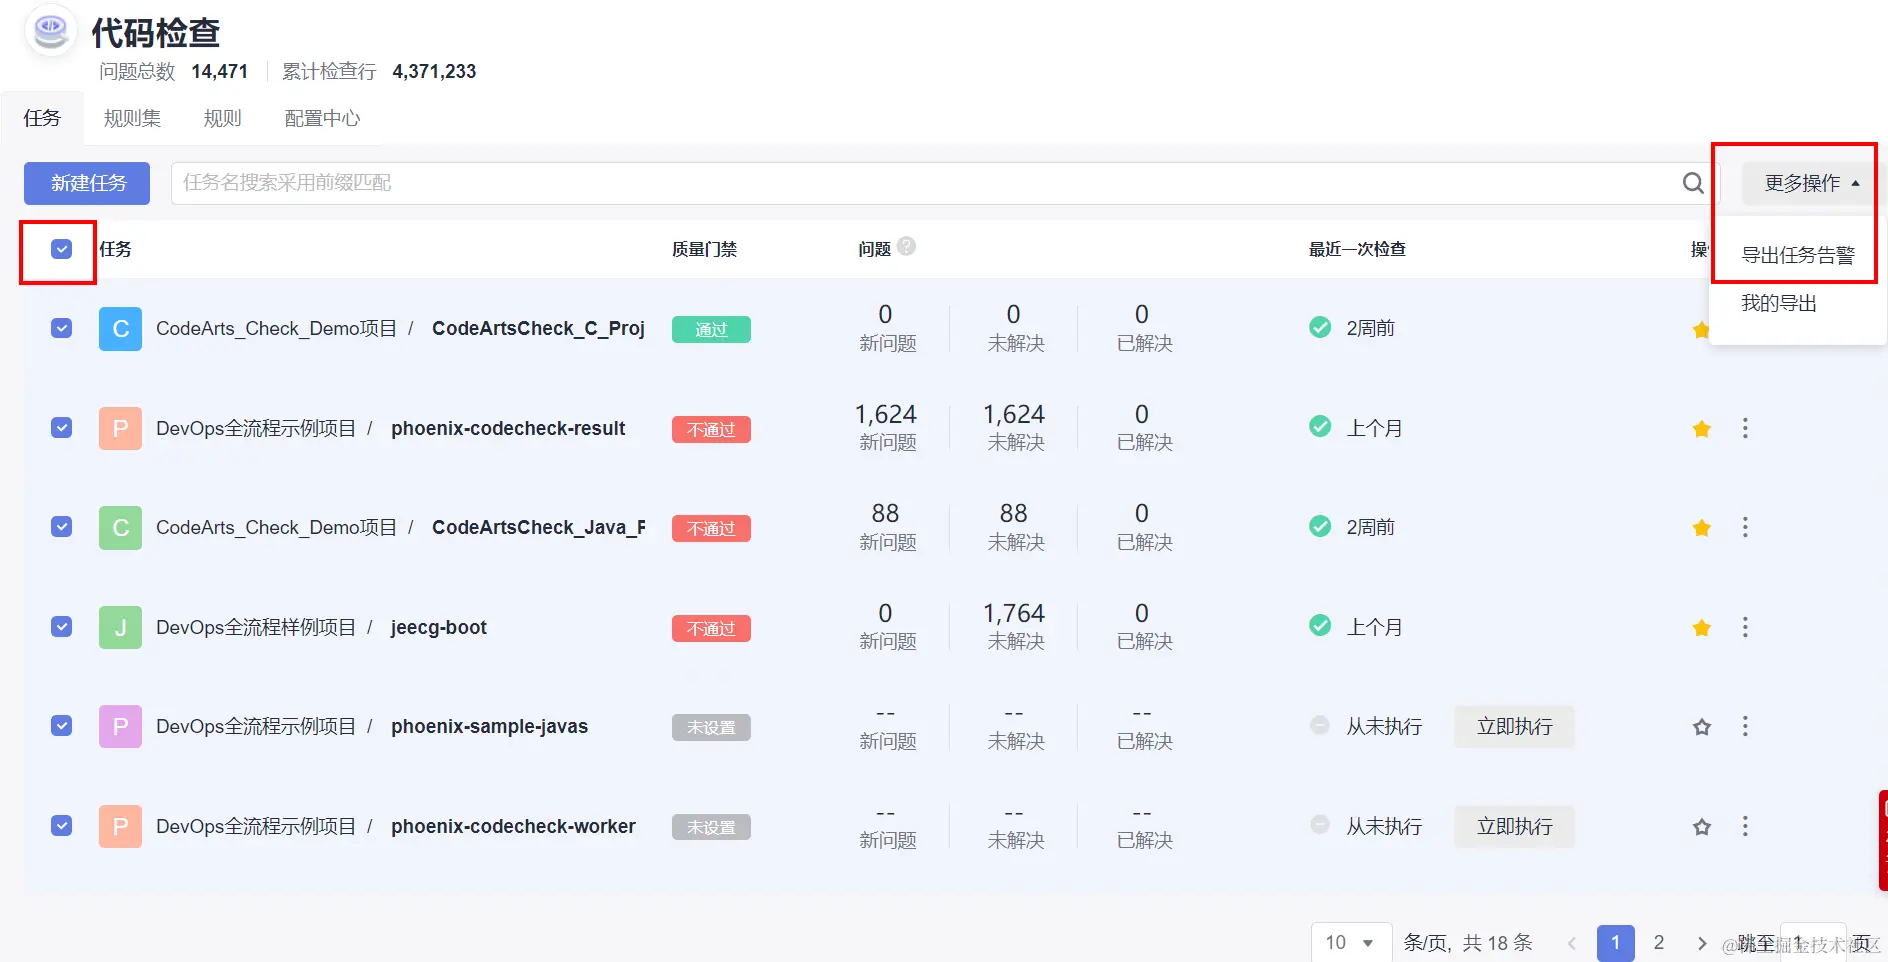Open the CodeArtsCheck_C_Proj task
The width and height of the screenshot is (1888, 962).
point(538,328)
